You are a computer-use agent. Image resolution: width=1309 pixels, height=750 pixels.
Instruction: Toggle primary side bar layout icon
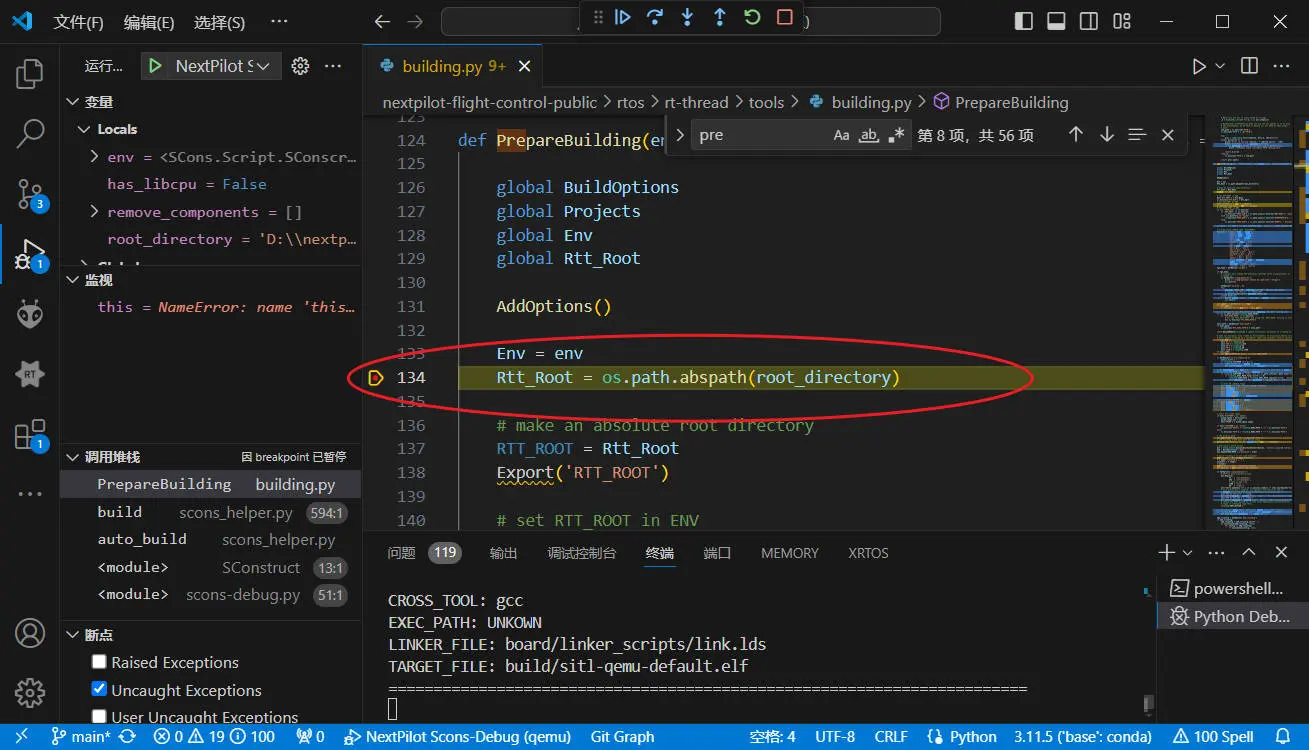(1023, 21)
